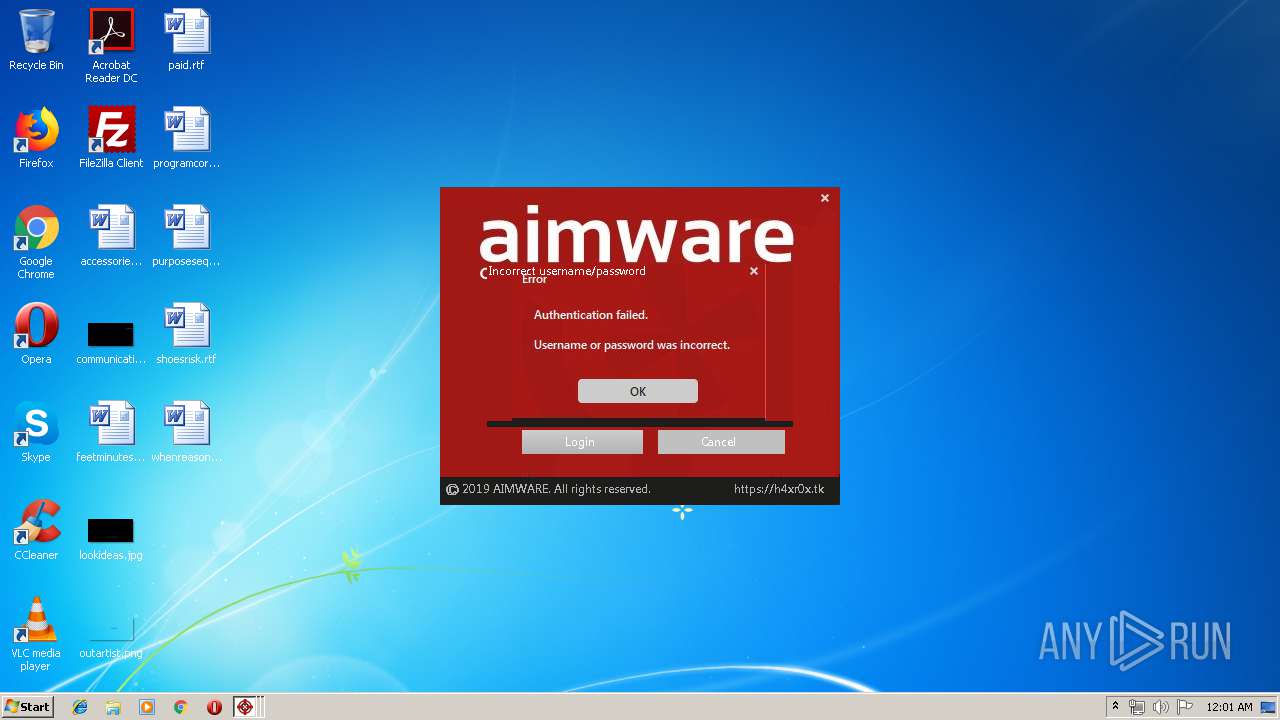The width and height of the screenshot is (1280, 720).
Task: Launch Skype from the desktop
Action: coord(36,432)
